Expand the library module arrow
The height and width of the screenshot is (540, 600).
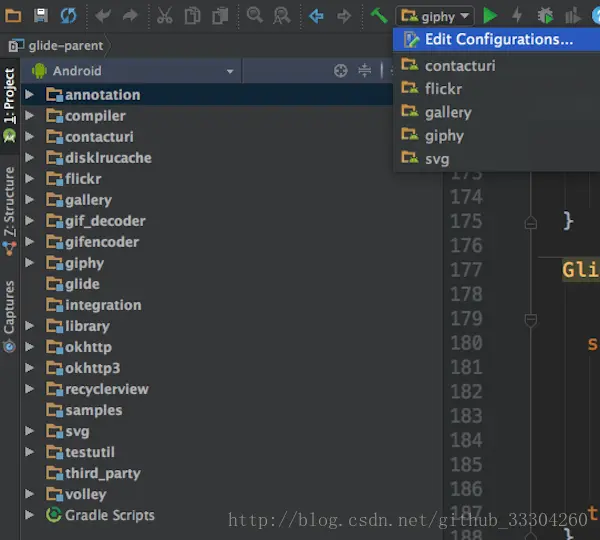coord(29,326)
